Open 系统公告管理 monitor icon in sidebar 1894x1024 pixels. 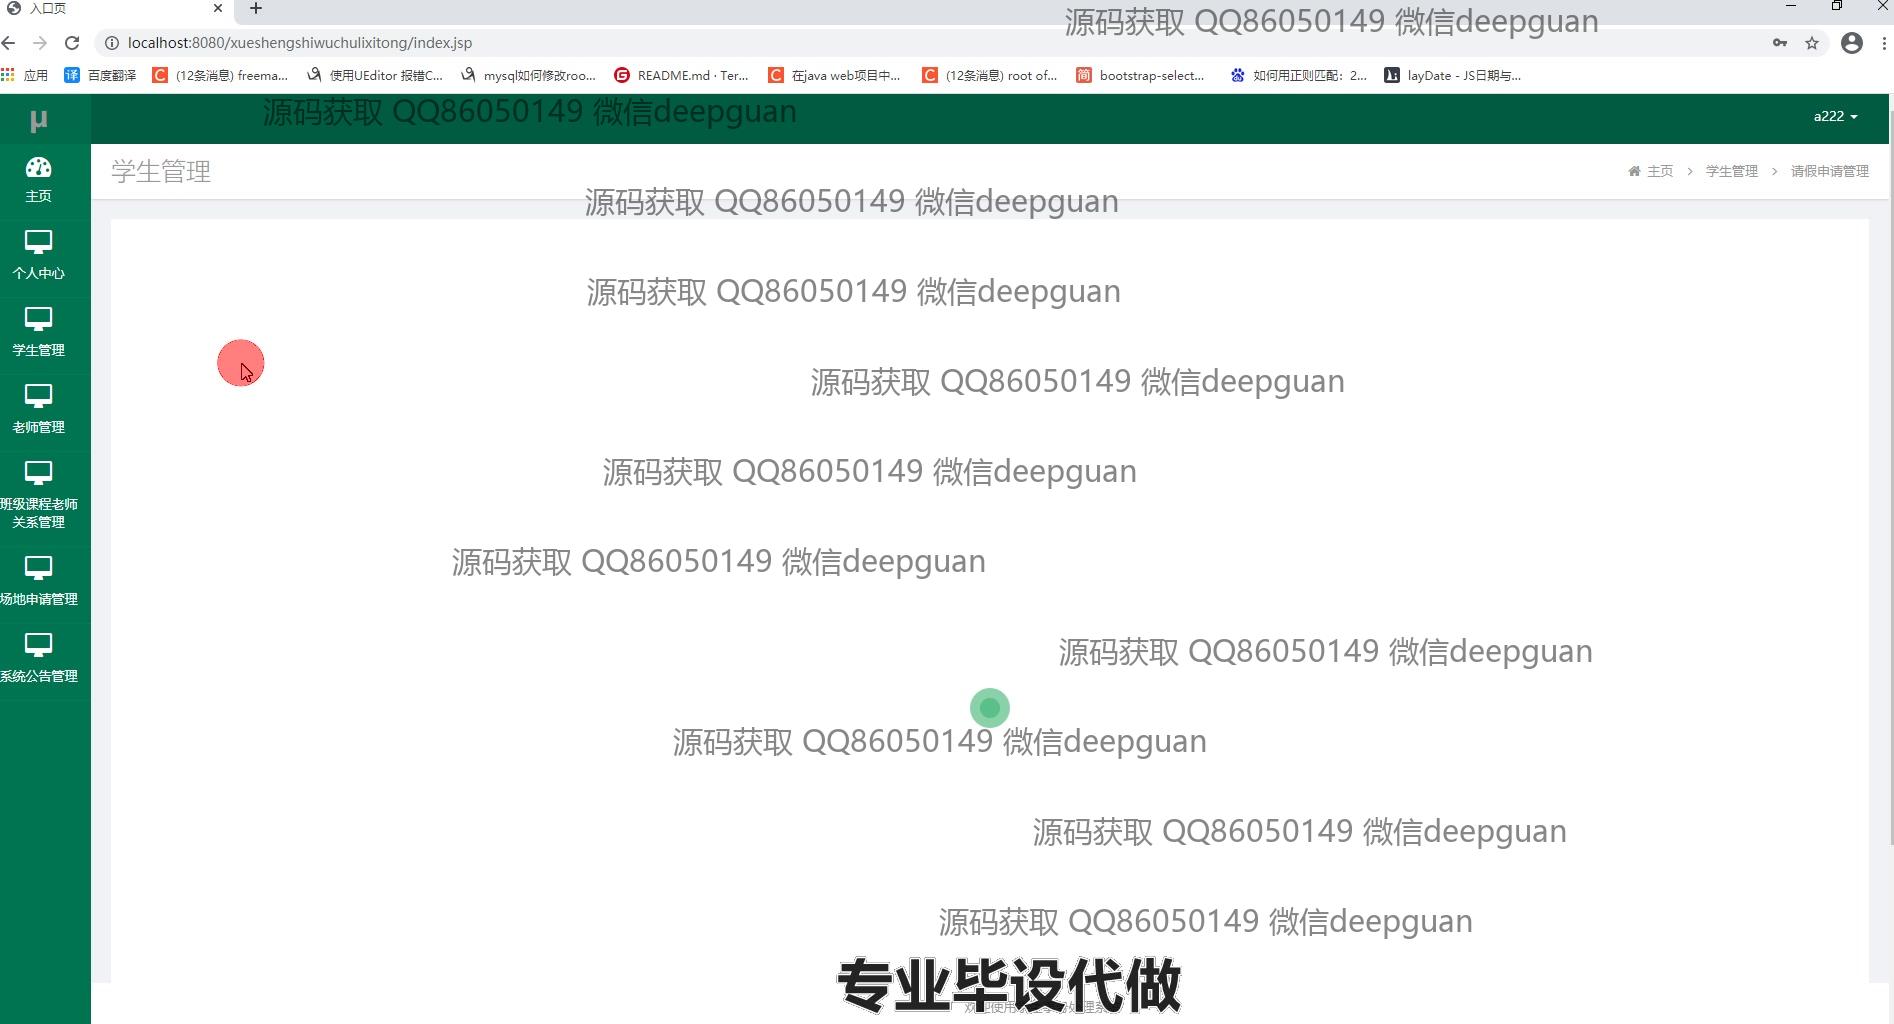38,645
